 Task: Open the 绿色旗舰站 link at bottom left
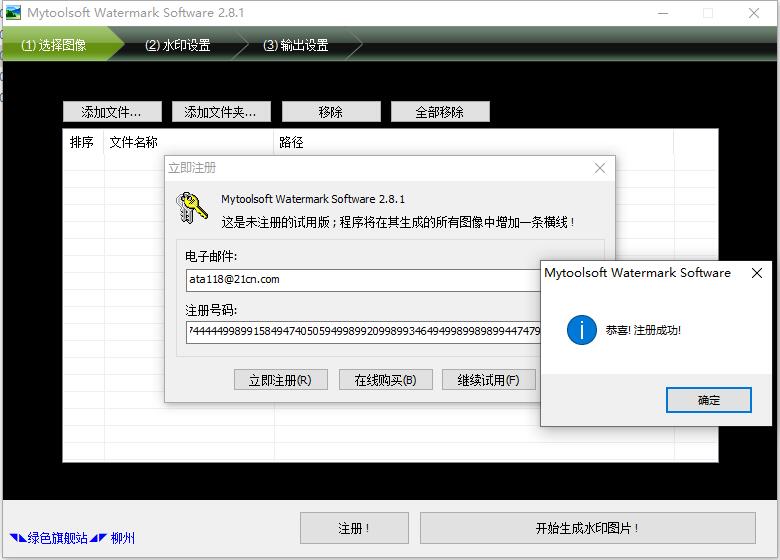point(58,538)
